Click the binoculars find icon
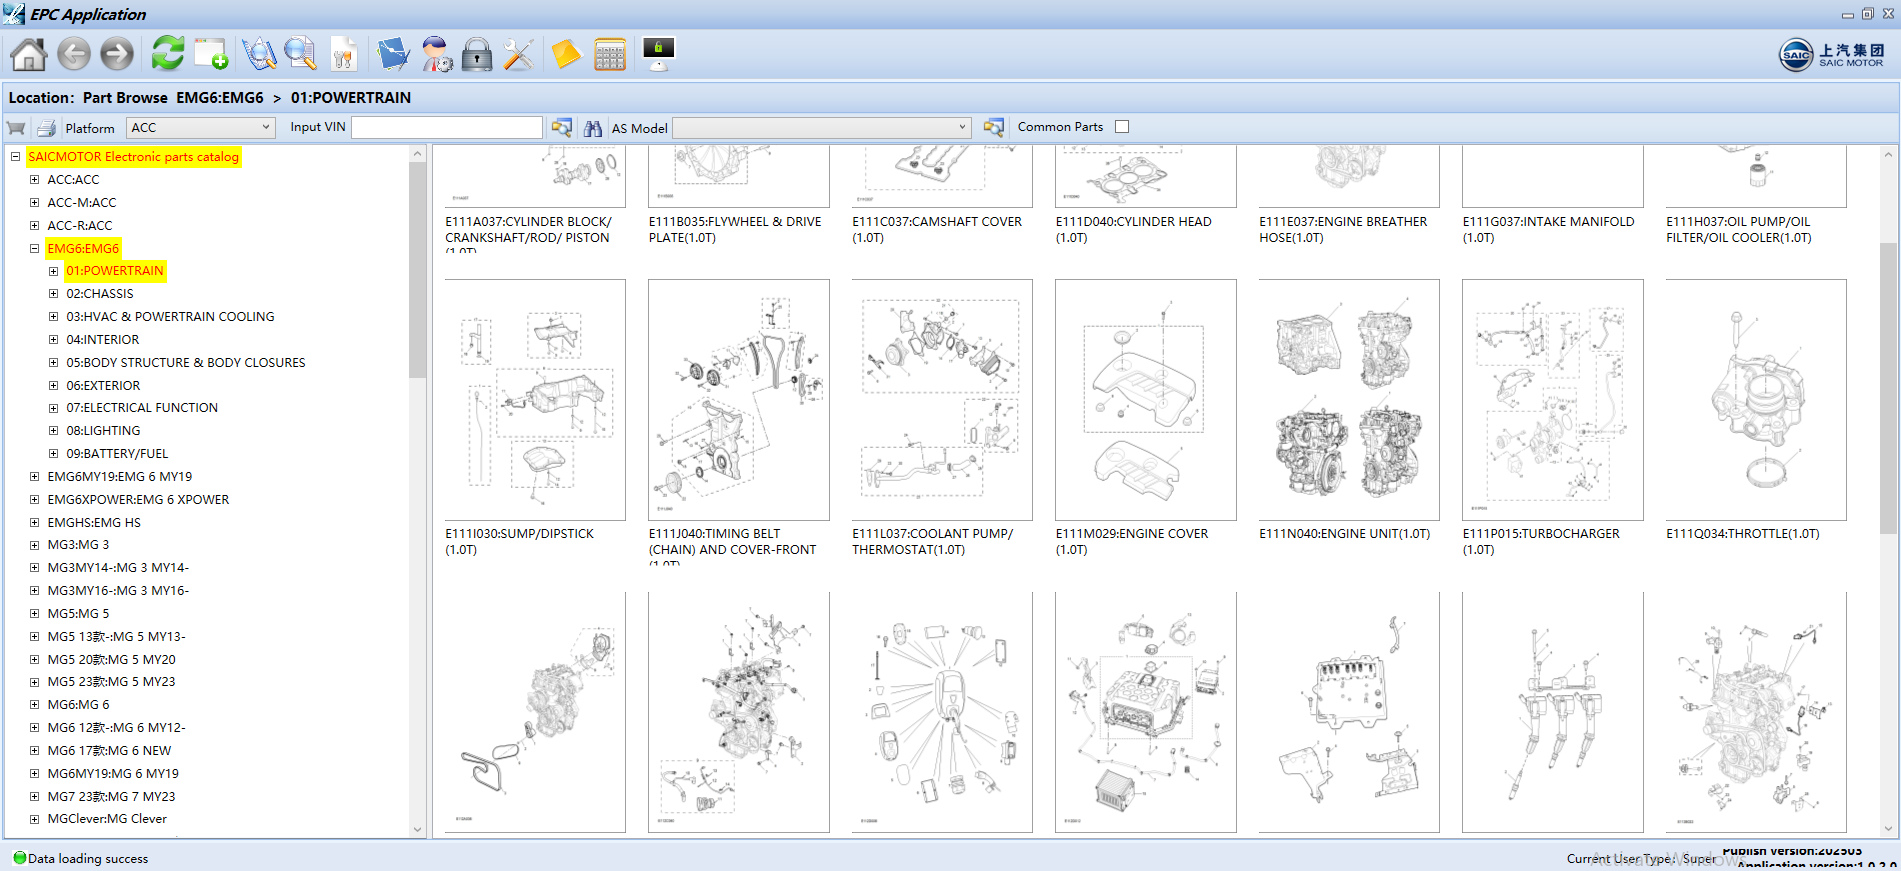The height and width of the screenshot is (871, 1901). coord(593,128)
